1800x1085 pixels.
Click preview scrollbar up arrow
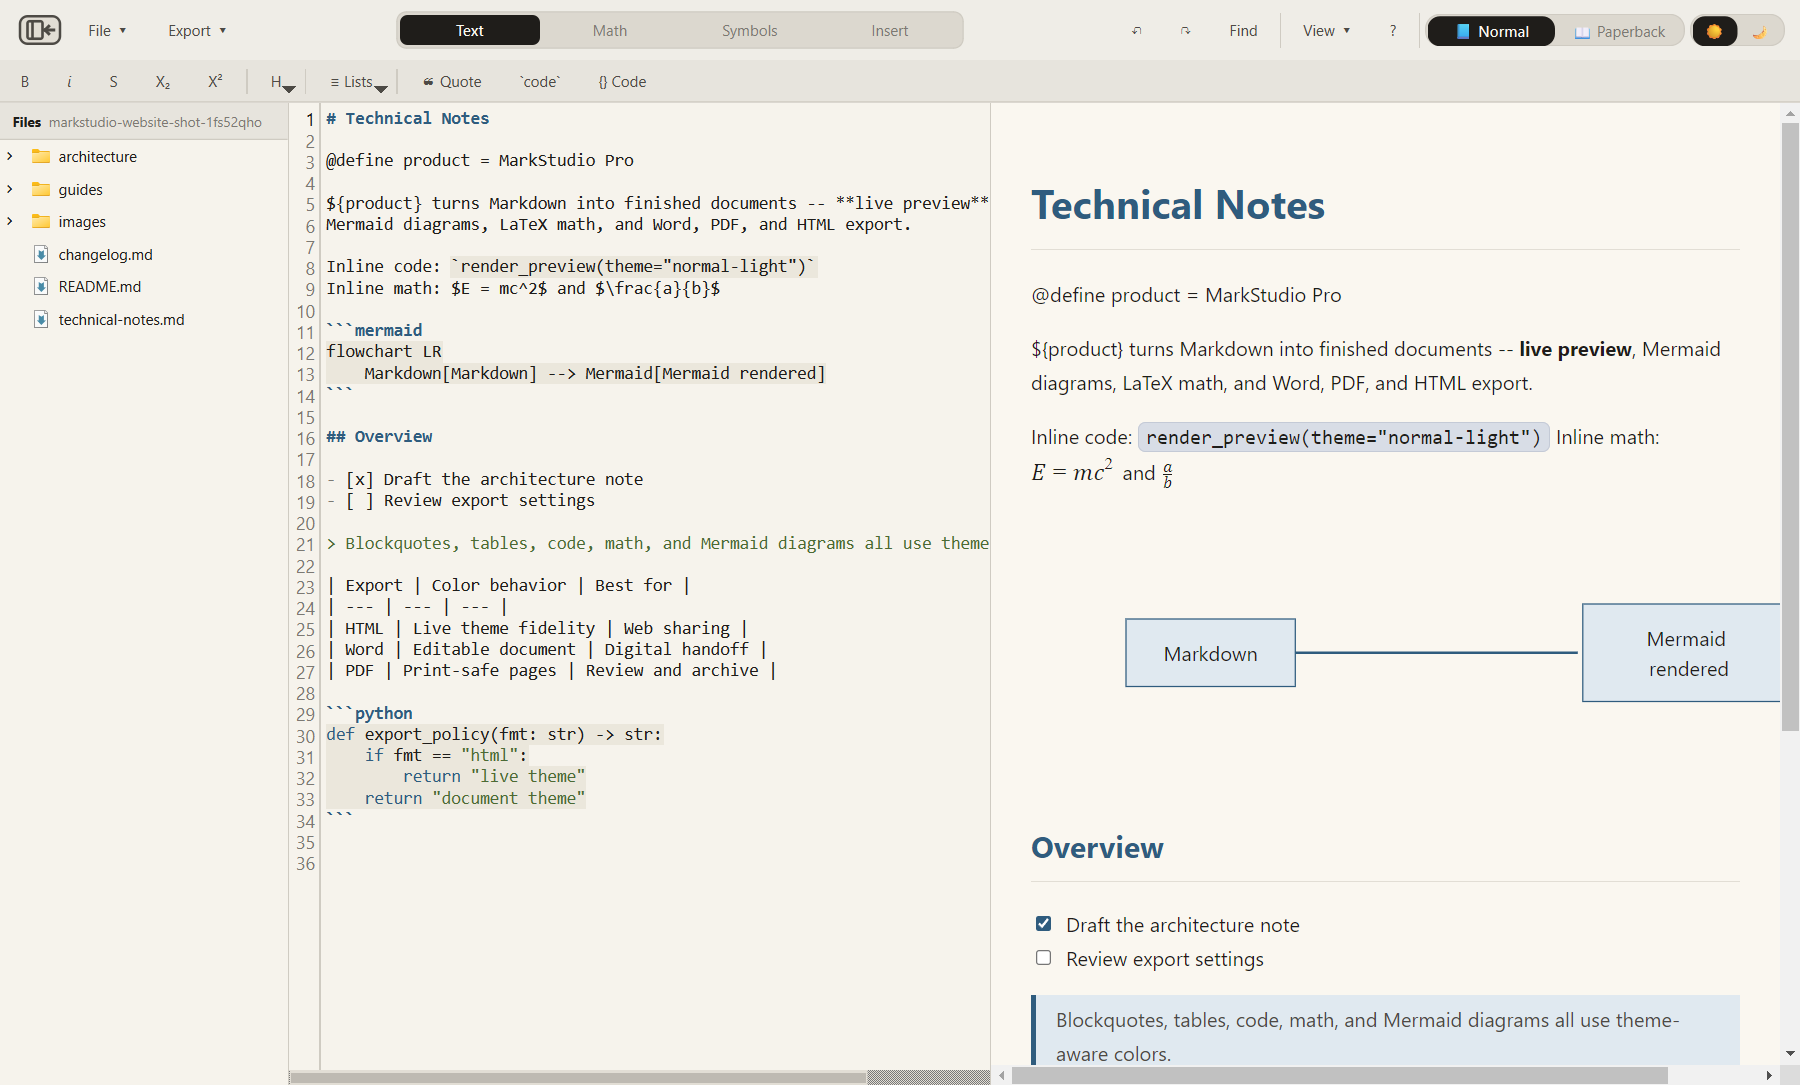[1790, 113]
